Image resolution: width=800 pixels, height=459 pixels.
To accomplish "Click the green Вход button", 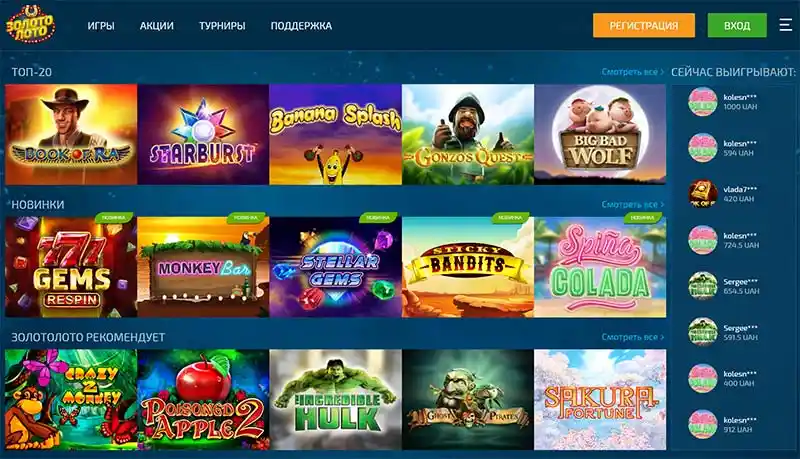I will [x=737, y=26].
